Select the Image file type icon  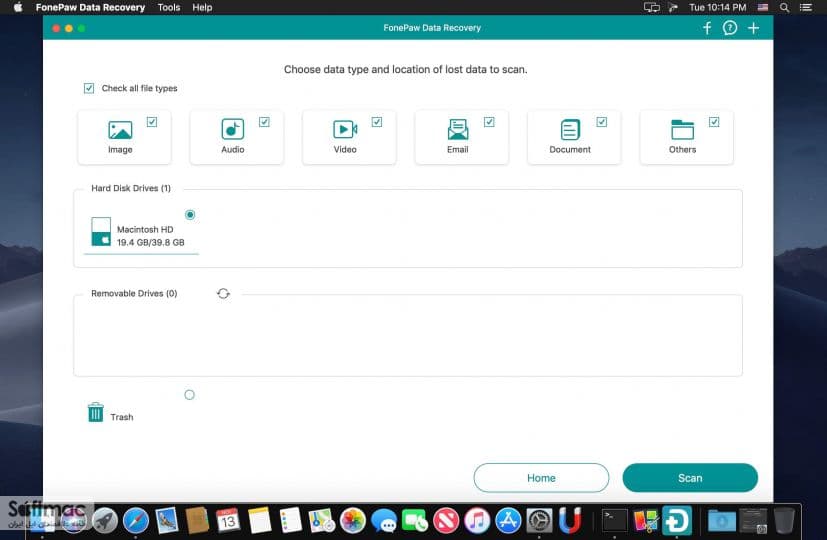tap(120, 130)
